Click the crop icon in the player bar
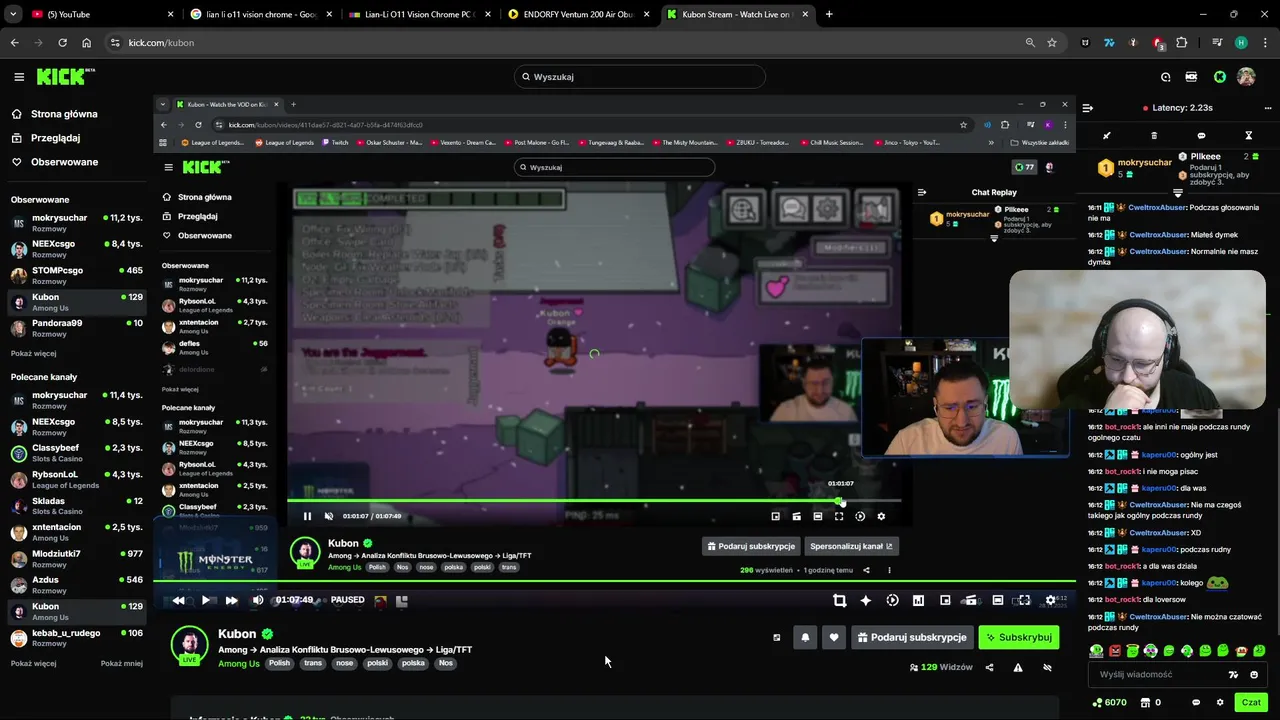 (x=839, y=600)
